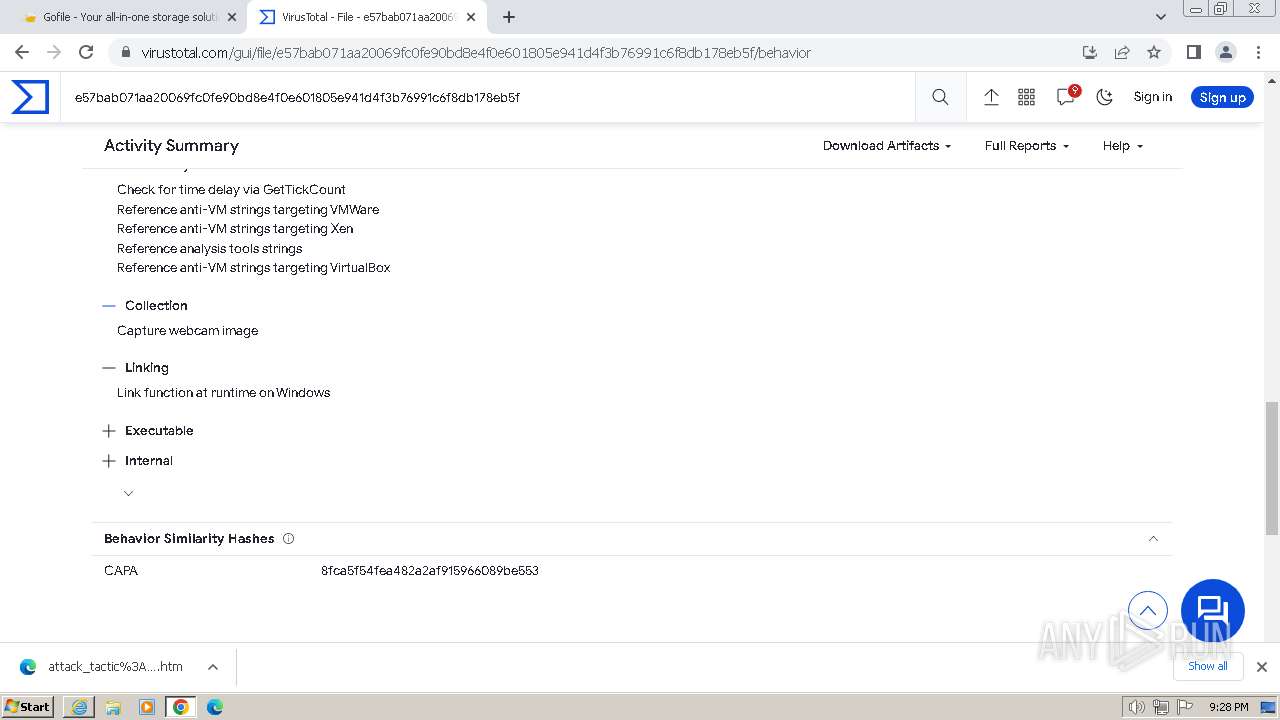Click the page vertical scrollbar
Viewport: 1280px width, 720px height.
1271,467
